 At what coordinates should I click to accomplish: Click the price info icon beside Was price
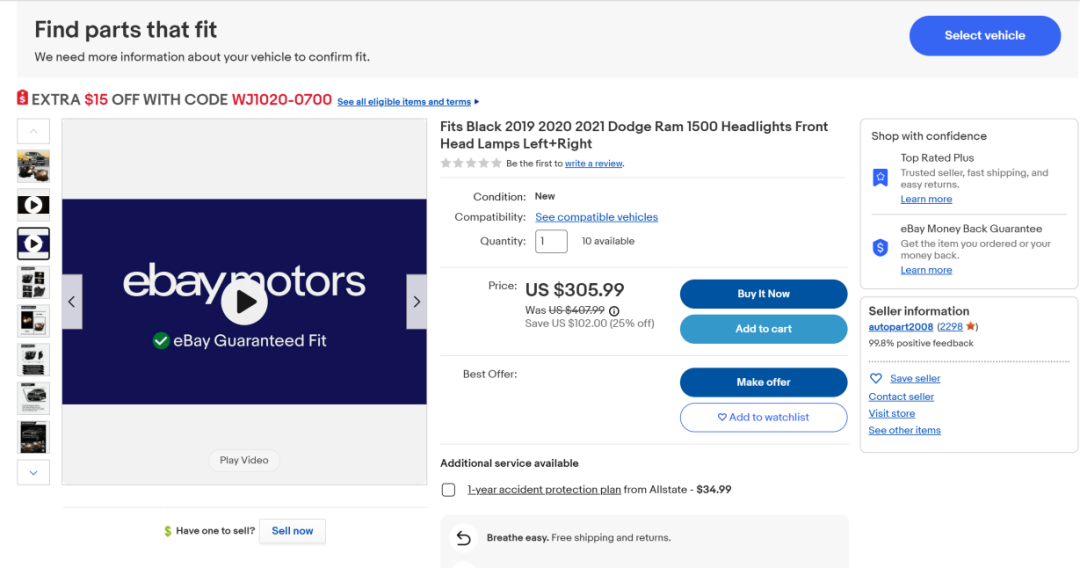614,311
